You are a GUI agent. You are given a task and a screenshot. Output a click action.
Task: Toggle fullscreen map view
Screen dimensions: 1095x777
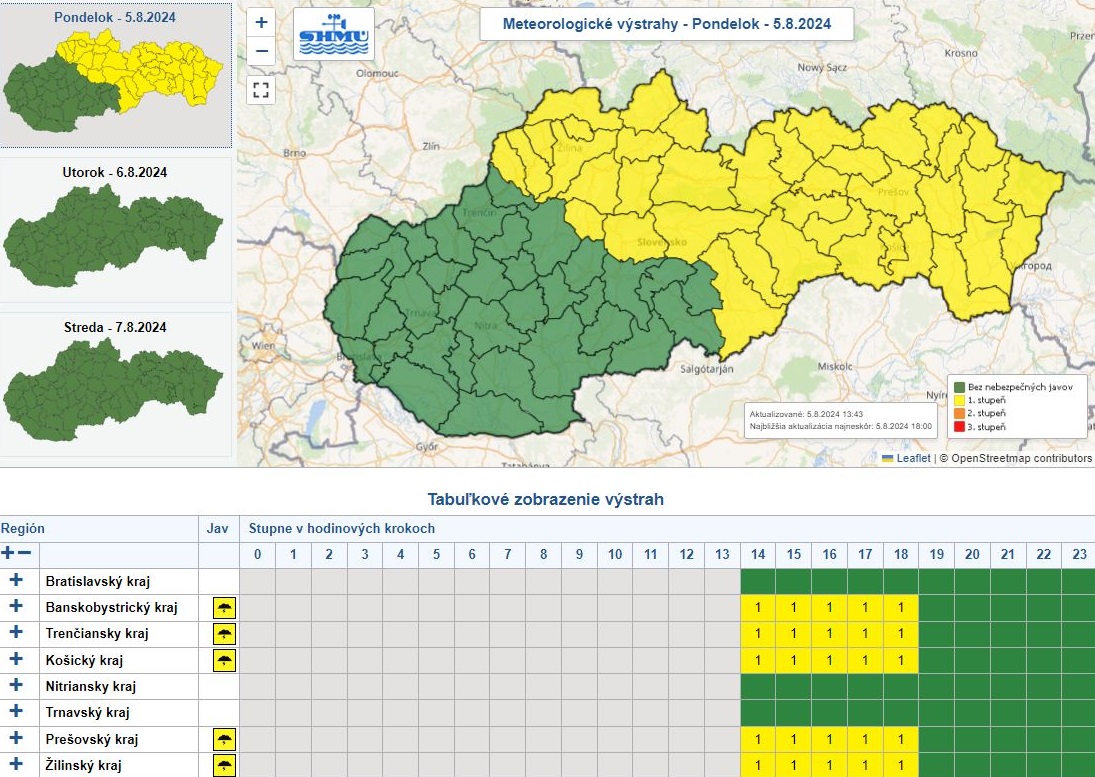(x=261, y=91)
